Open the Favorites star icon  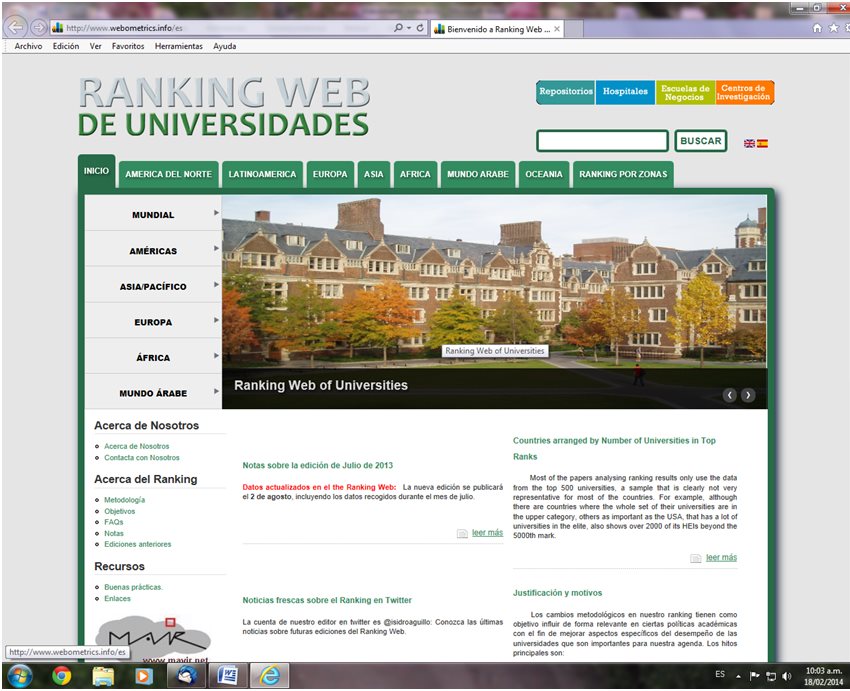coord(834,28)
